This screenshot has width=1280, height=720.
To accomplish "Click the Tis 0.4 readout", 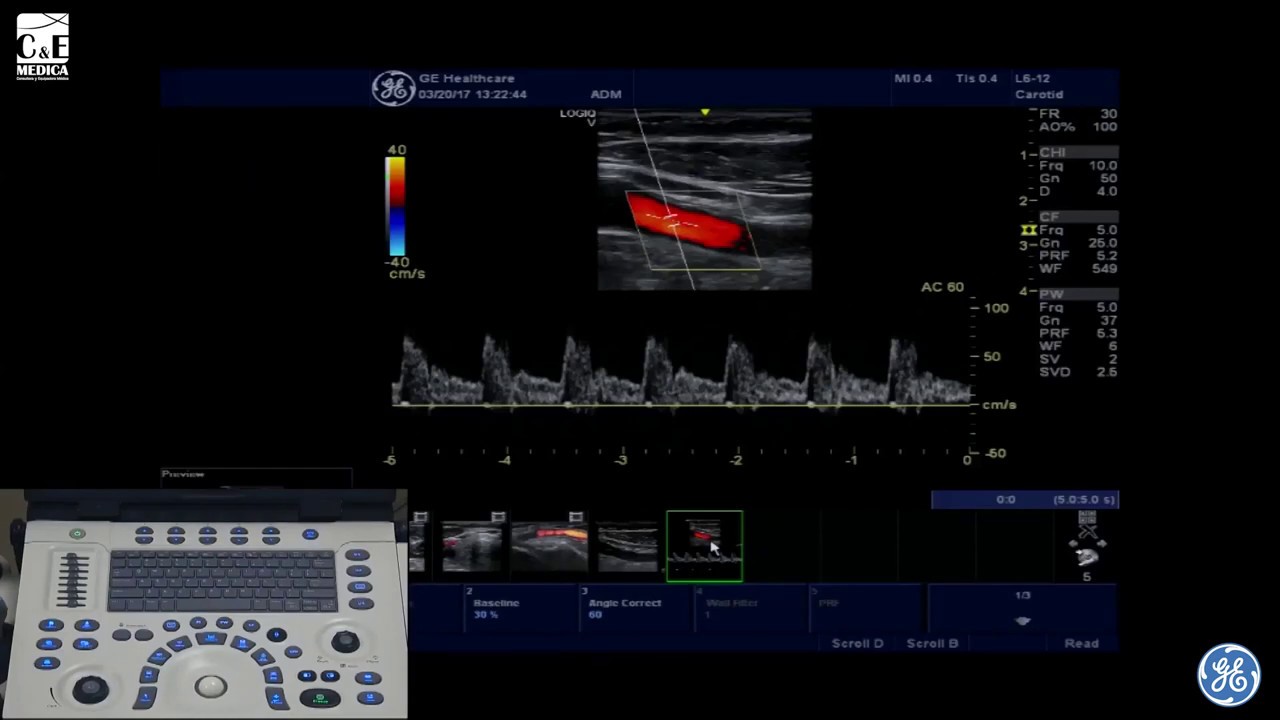I will tap(976, 78).
